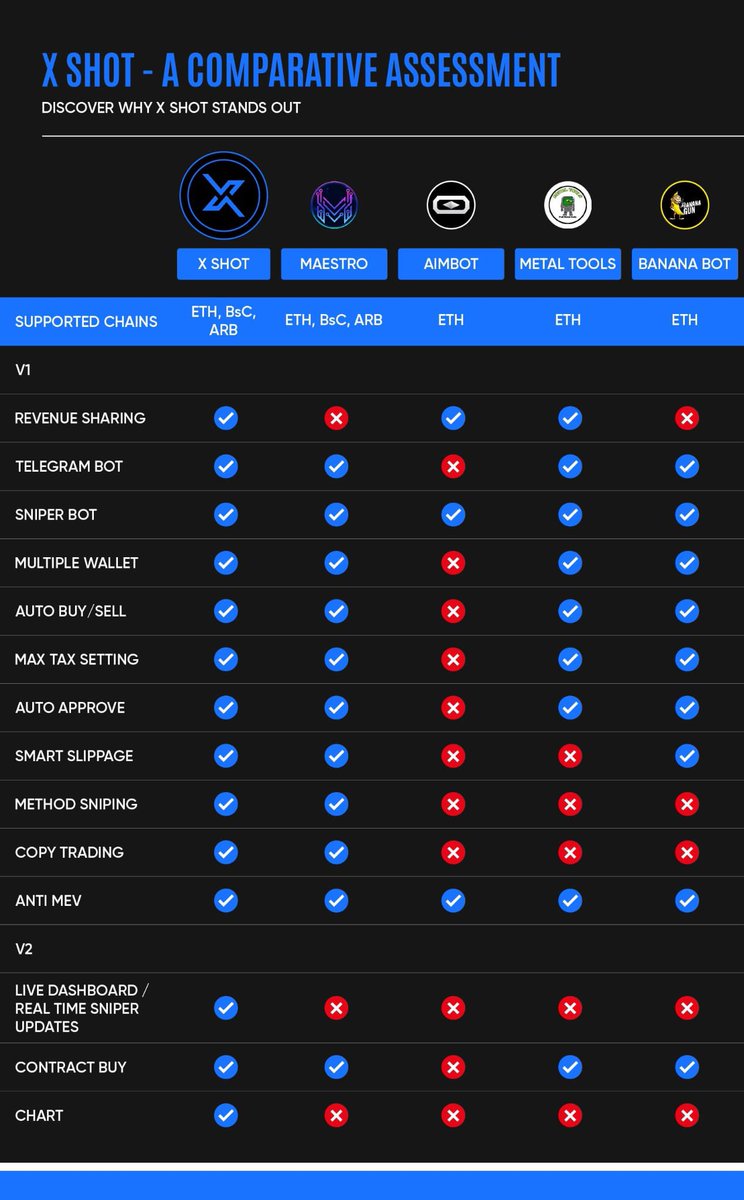Click Live Dashboard checkmark under X Shot

226,1008
